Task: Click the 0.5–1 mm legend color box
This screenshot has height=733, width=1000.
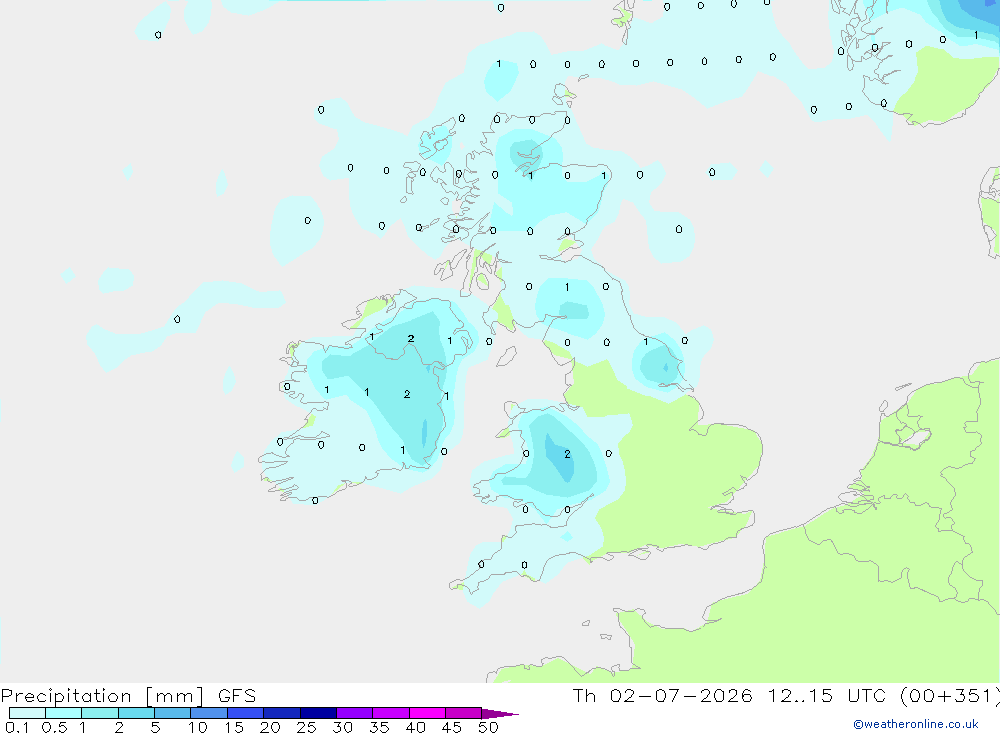Action: (64, 713)
